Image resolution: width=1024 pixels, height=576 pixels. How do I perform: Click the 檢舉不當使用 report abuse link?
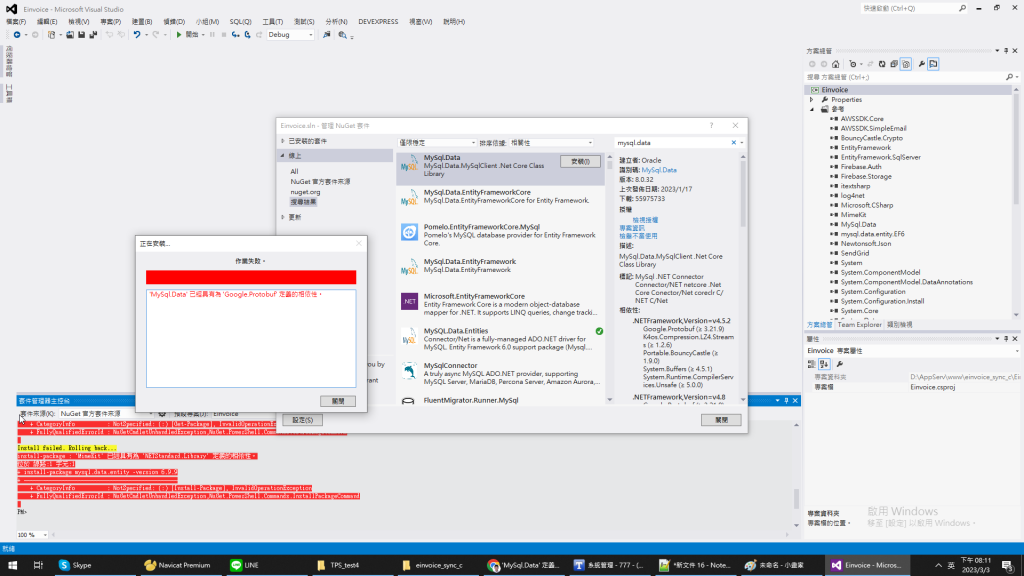pos(638,236)
